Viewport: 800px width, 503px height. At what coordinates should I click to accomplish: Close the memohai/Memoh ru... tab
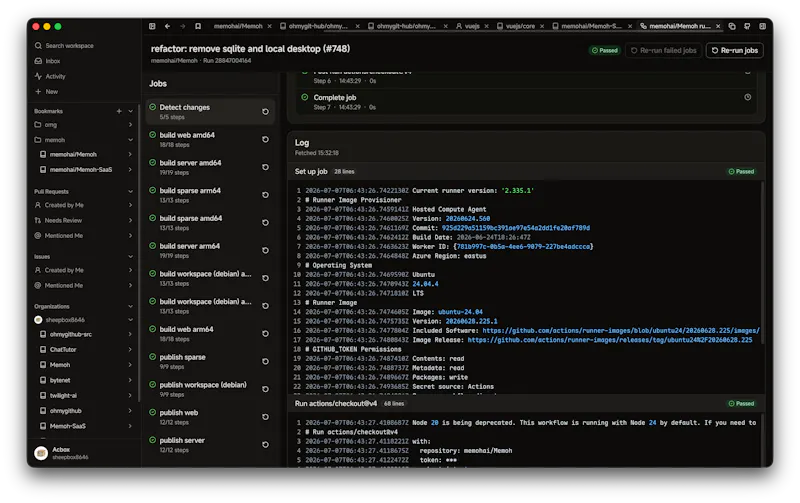tap(718, 26)
